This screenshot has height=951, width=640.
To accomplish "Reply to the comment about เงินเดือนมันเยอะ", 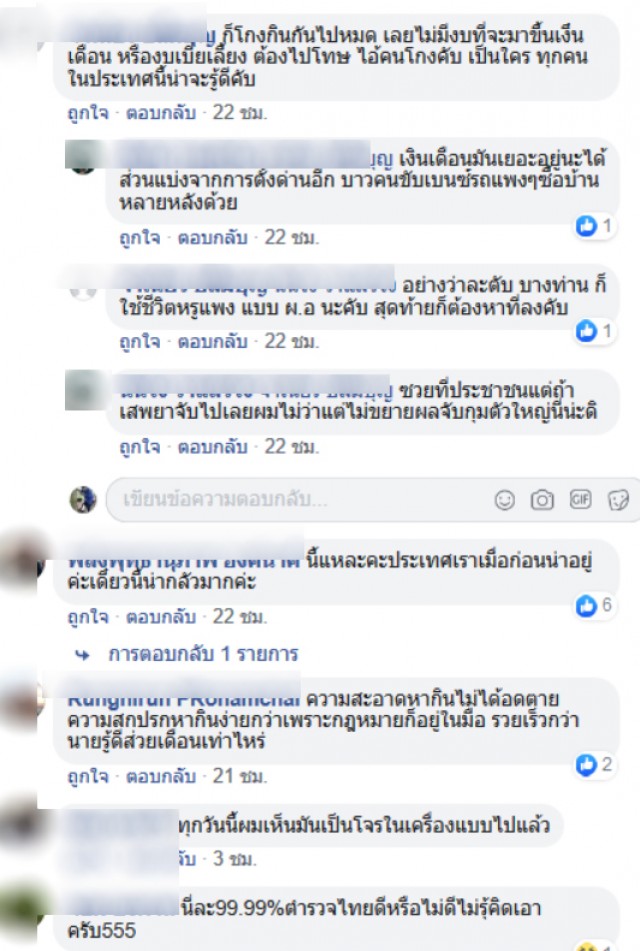I will tap(212, 237).
